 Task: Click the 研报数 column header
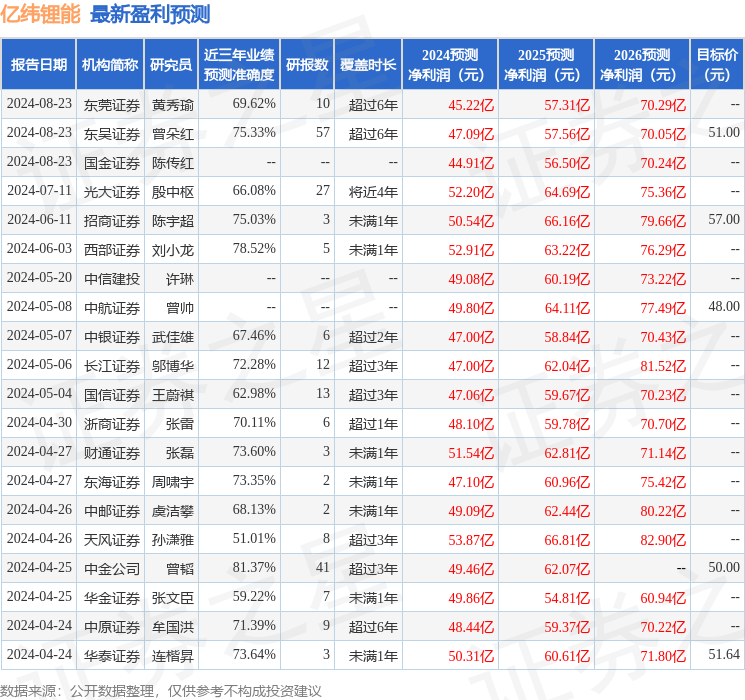pyautogui.click(x=307, y=65)
